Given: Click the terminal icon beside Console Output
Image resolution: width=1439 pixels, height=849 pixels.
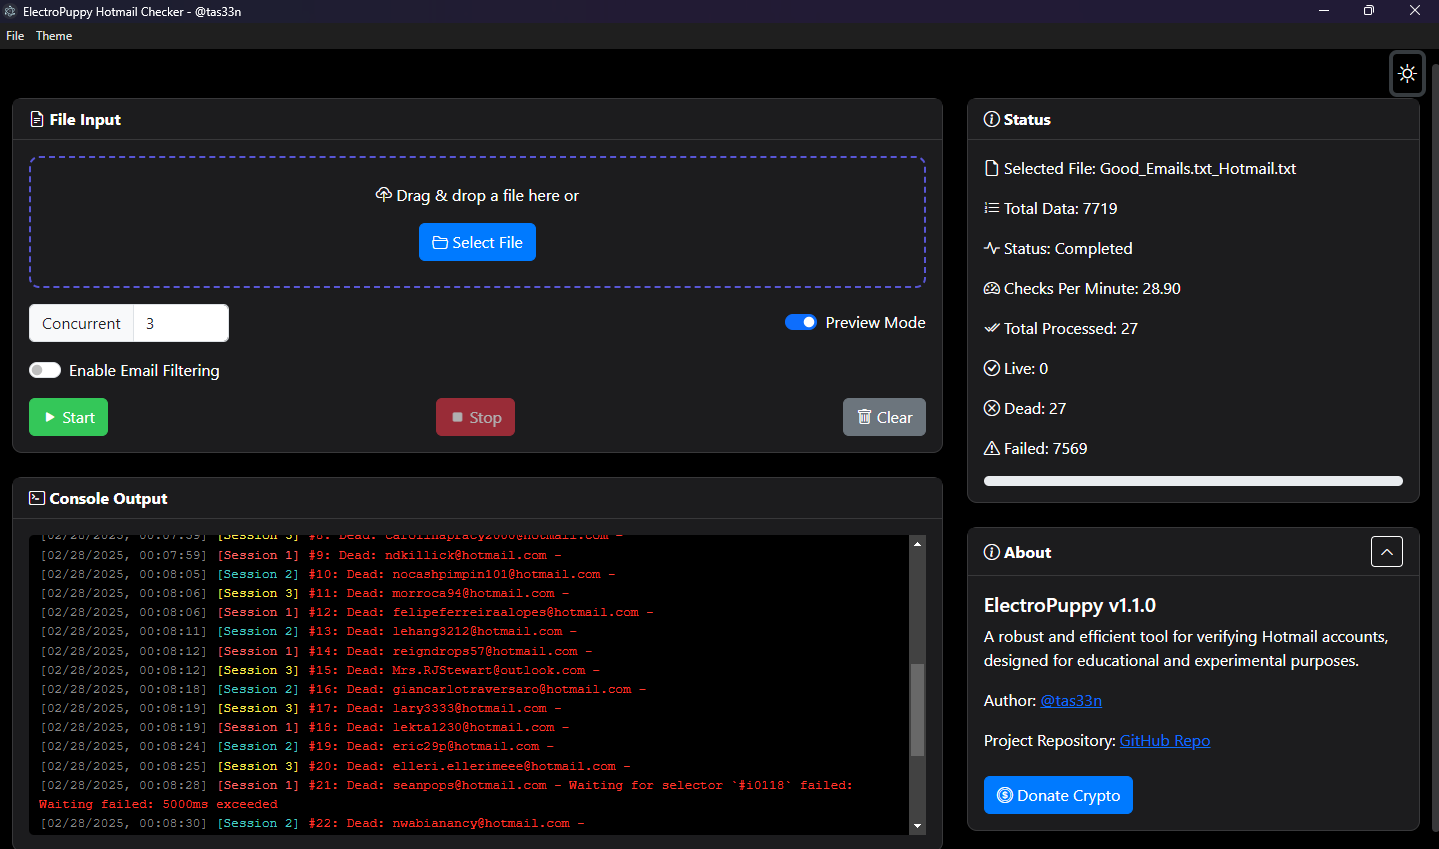Looking at the screenshot, I should tap(37, 498).
